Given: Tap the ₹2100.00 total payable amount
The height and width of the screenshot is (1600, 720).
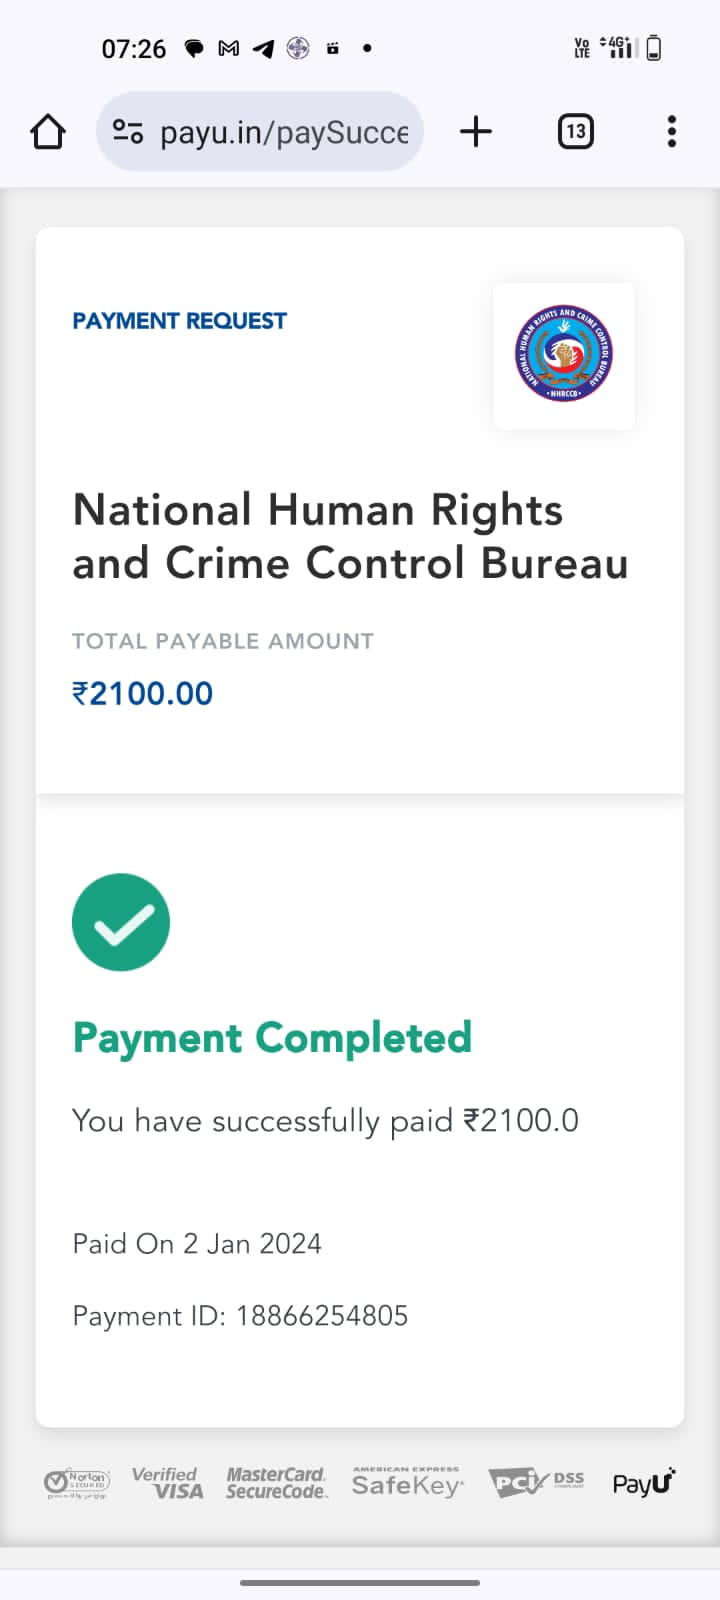Looking at the screenshot, I should point(142,693).
